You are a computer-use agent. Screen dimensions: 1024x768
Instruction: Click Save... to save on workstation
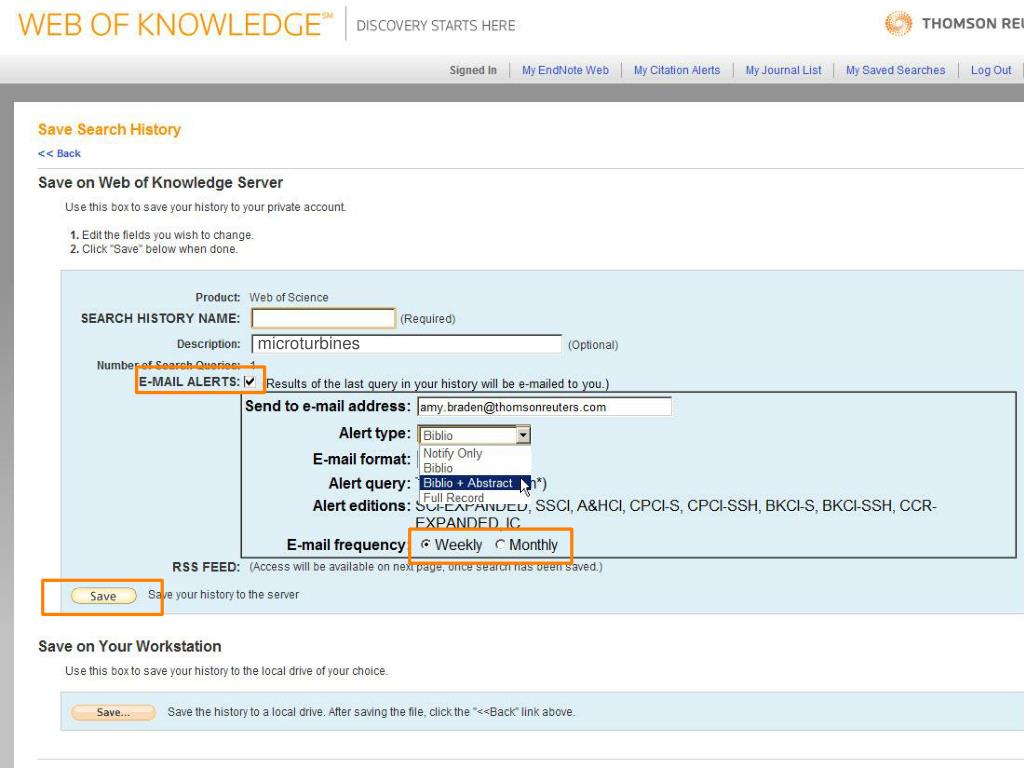coord(113,712)
